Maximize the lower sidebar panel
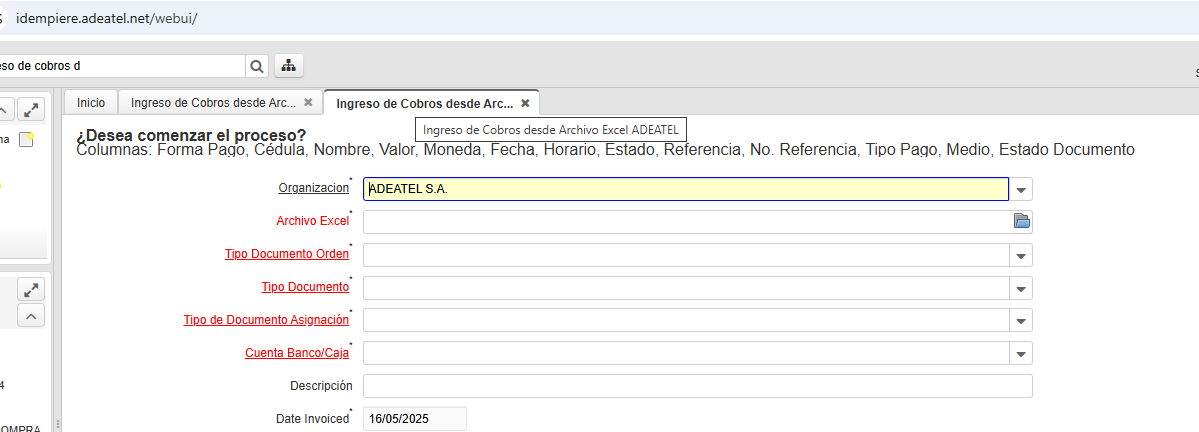This screenshot has height=432, width=1199. (32, 290)
